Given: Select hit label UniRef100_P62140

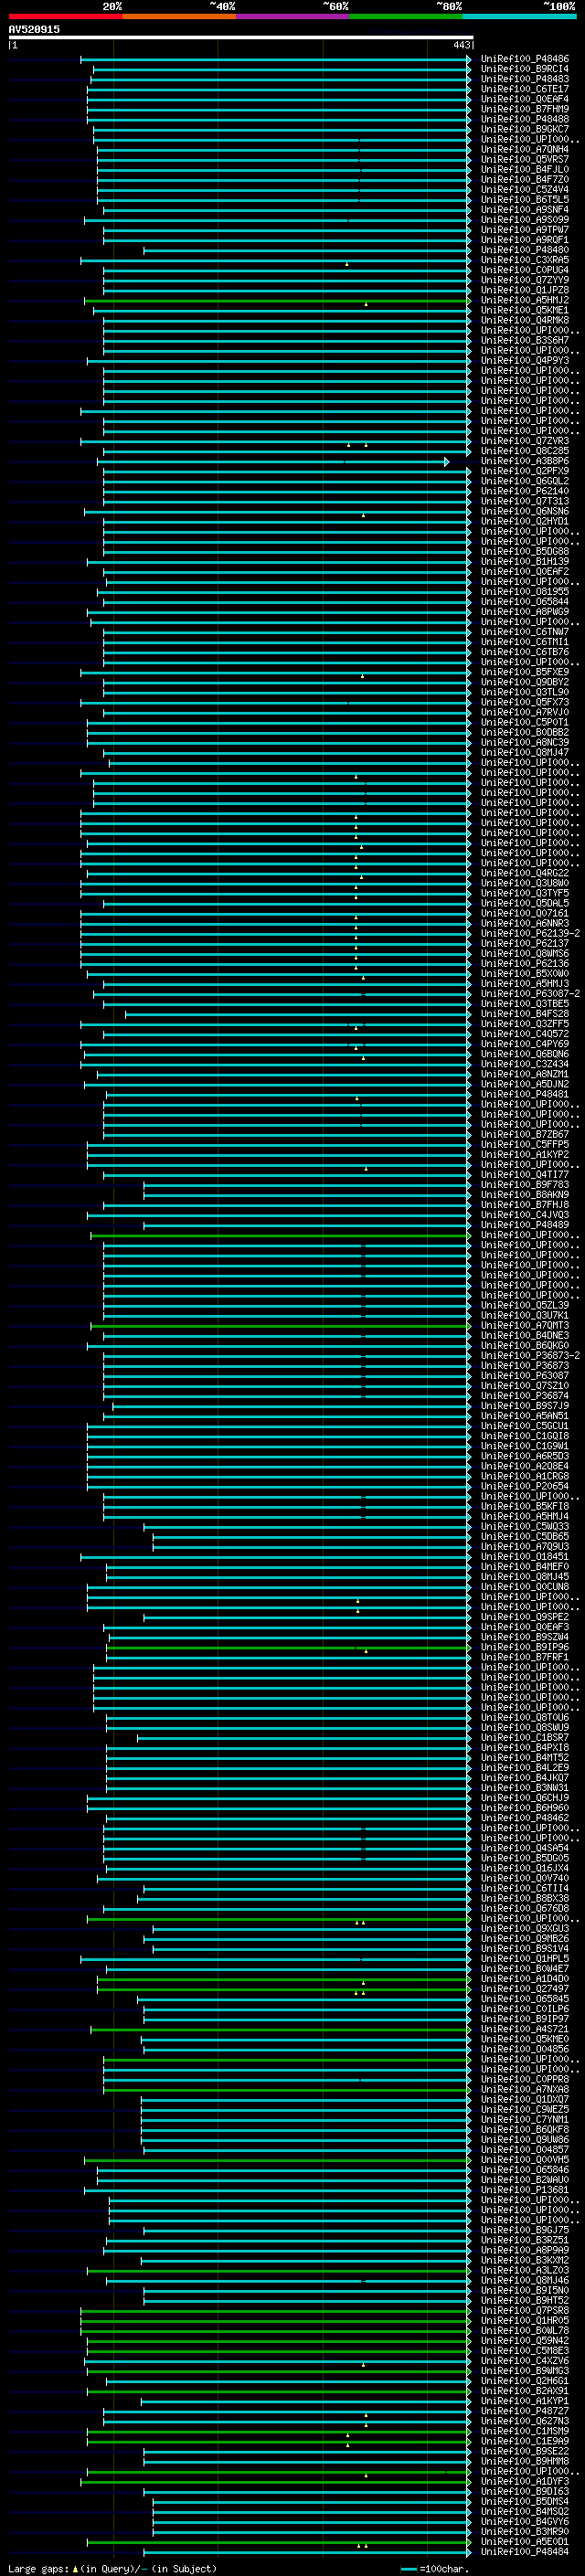Looking at the screenshot, I should click(525, 491).
